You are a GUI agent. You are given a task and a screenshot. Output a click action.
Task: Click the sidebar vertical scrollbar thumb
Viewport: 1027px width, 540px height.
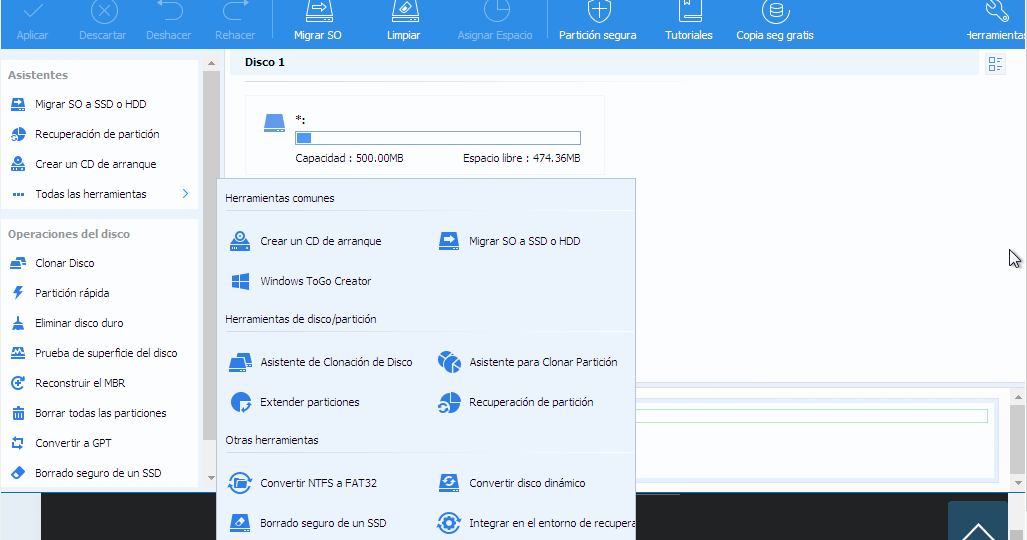[211, 256]
